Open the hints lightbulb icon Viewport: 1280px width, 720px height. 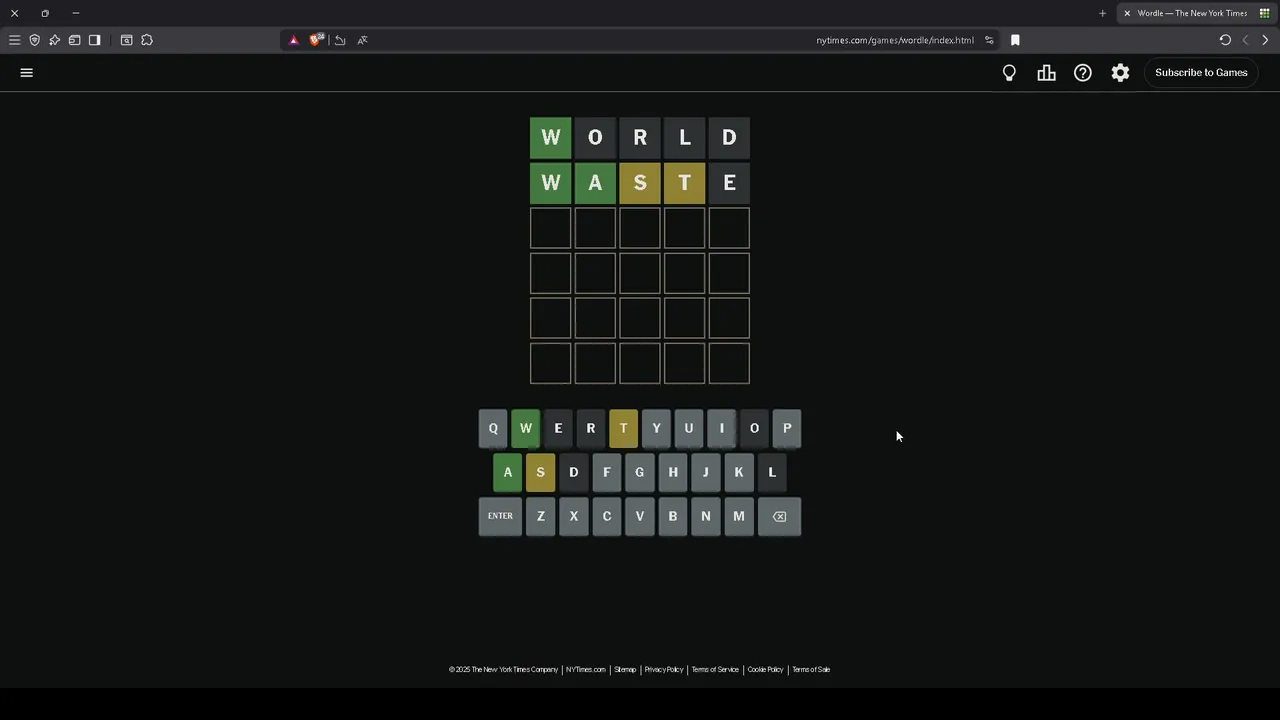point(1009,72)
